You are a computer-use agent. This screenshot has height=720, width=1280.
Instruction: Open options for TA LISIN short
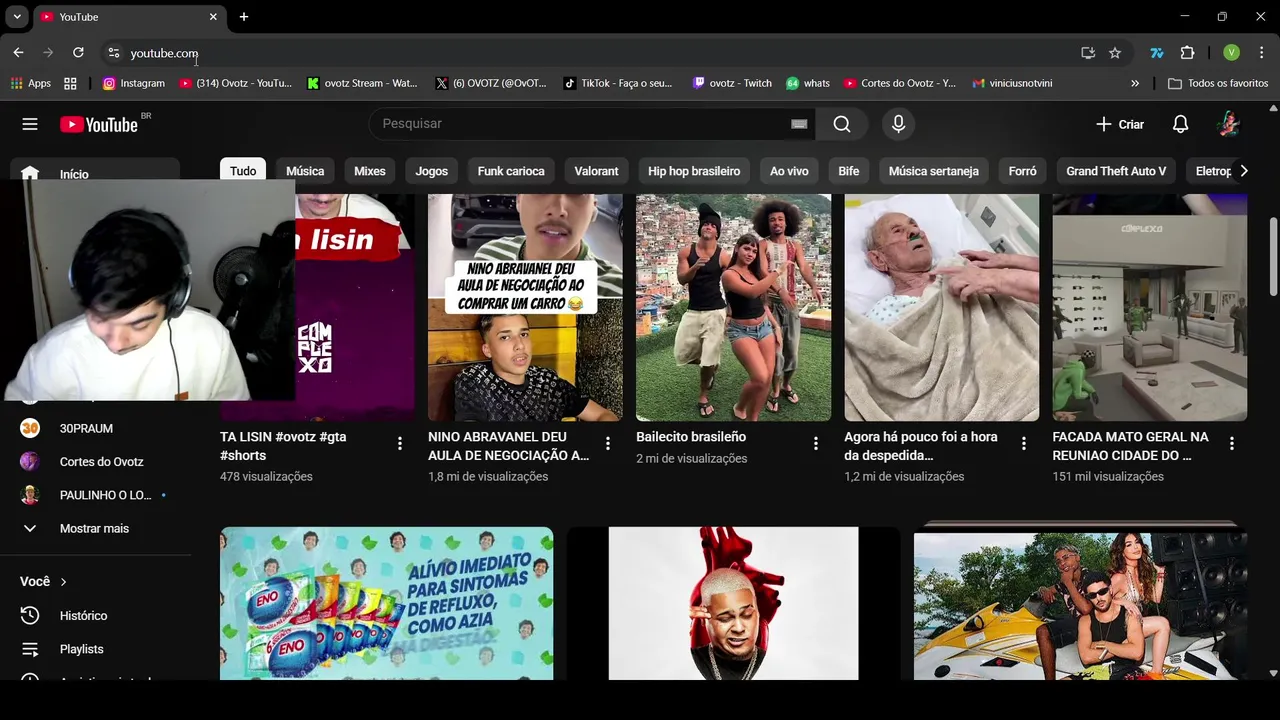pos(399,443)
